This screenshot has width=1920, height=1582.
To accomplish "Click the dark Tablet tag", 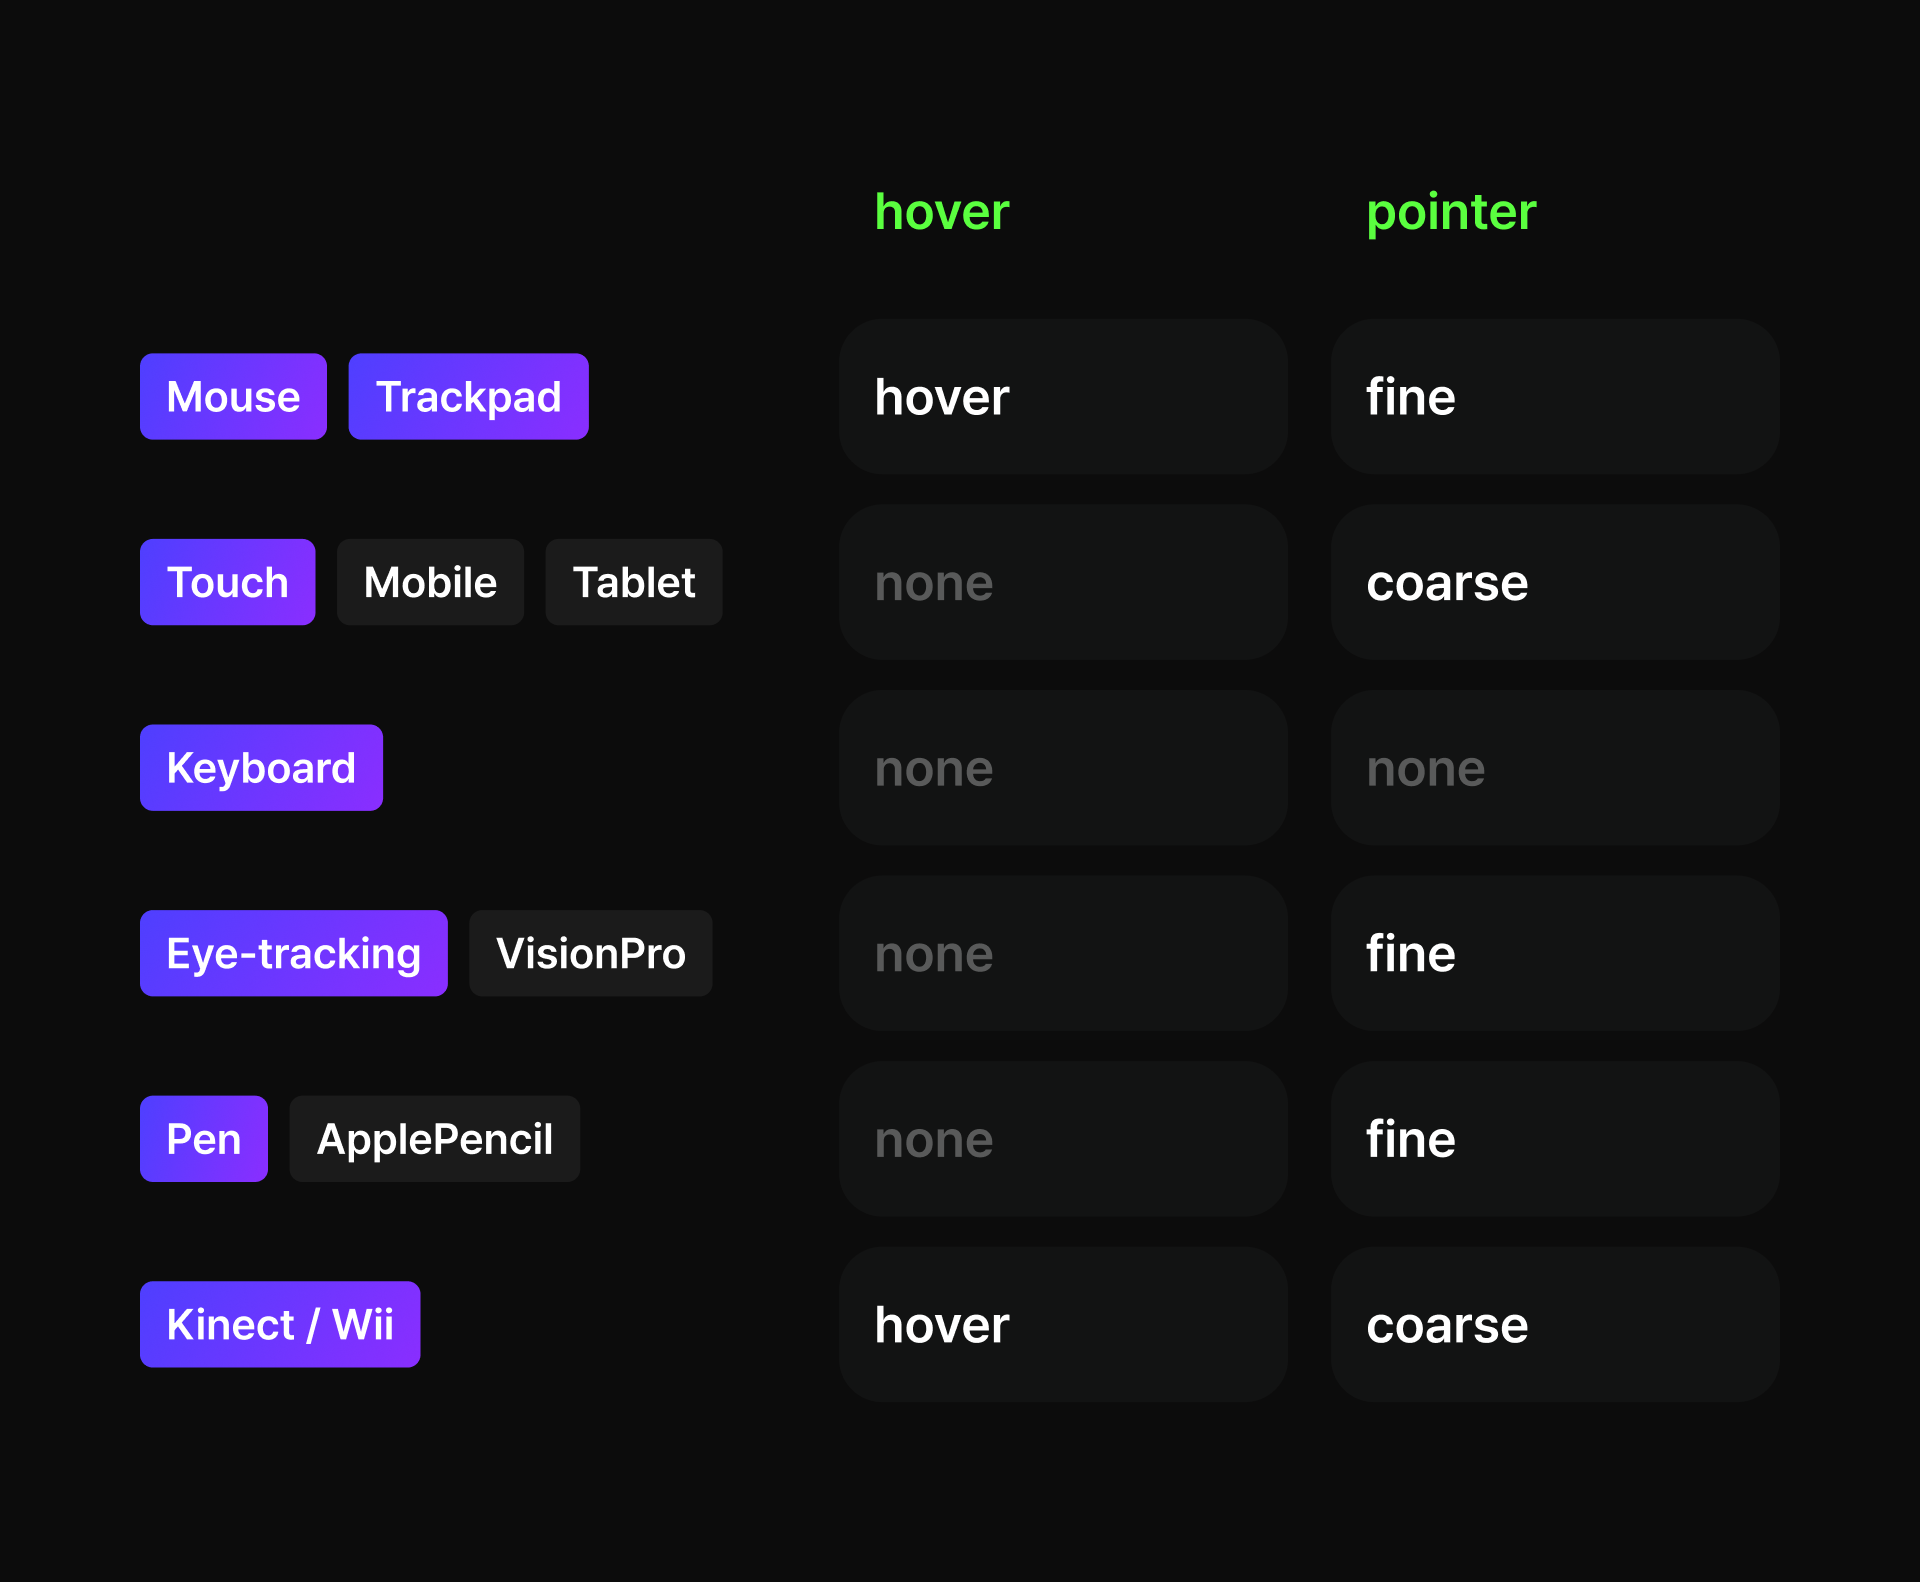I will pyautogui.click(x=633, y=582).
